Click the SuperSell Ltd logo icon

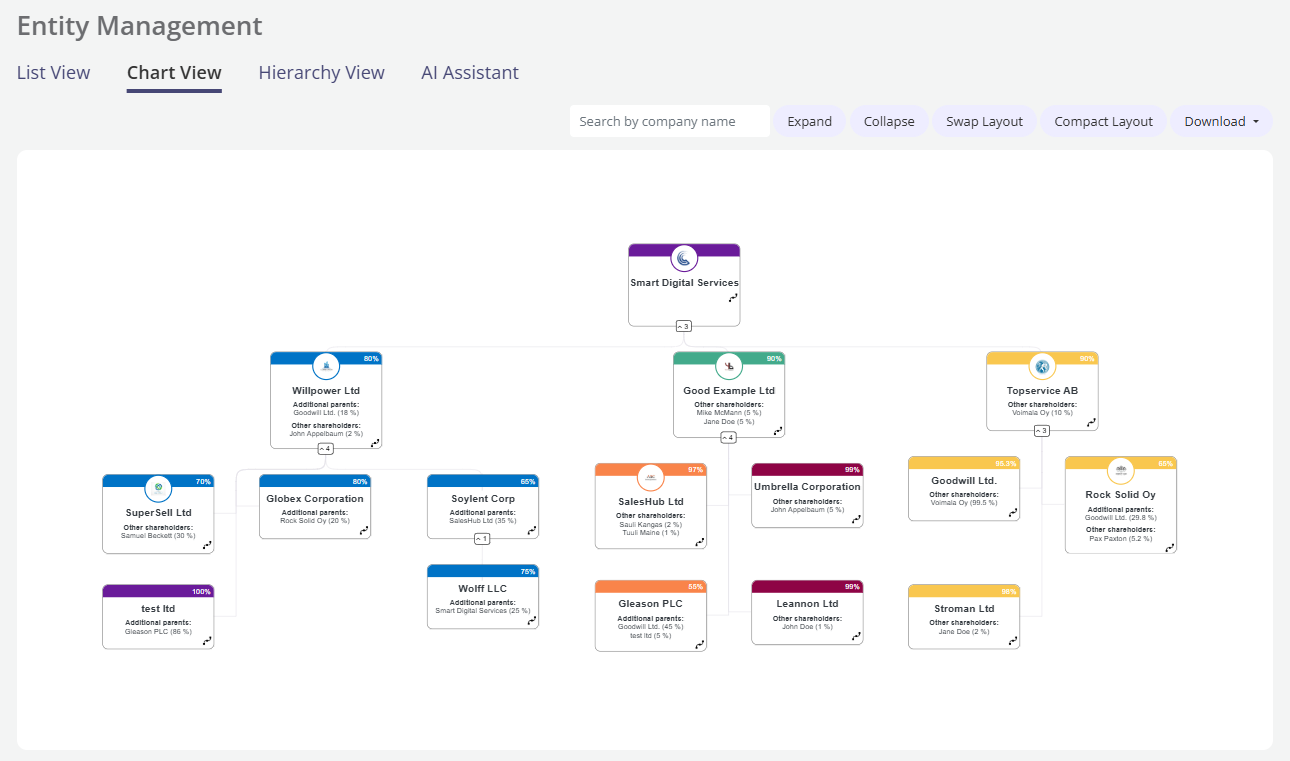click(158, 489)
